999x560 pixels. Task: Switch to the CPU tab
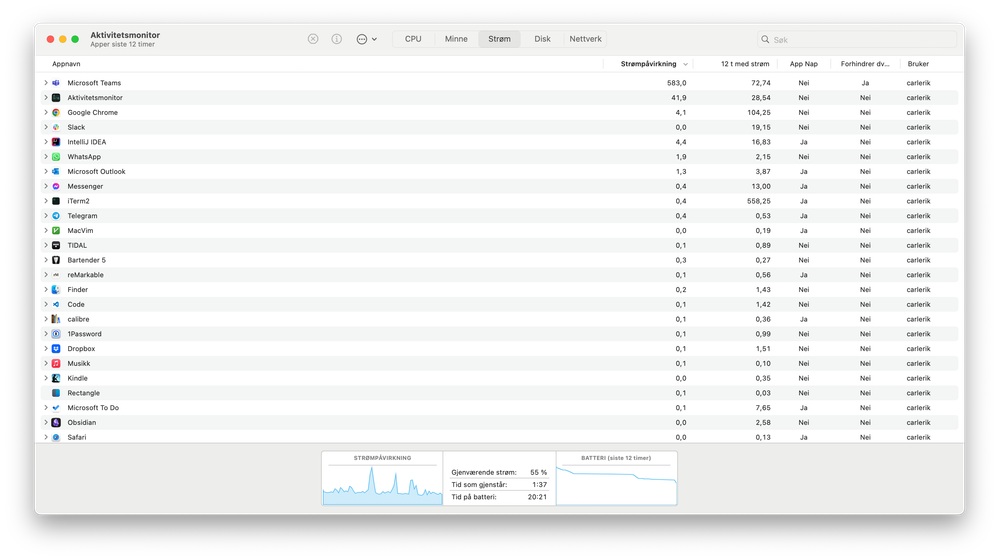tap(413, 39)
